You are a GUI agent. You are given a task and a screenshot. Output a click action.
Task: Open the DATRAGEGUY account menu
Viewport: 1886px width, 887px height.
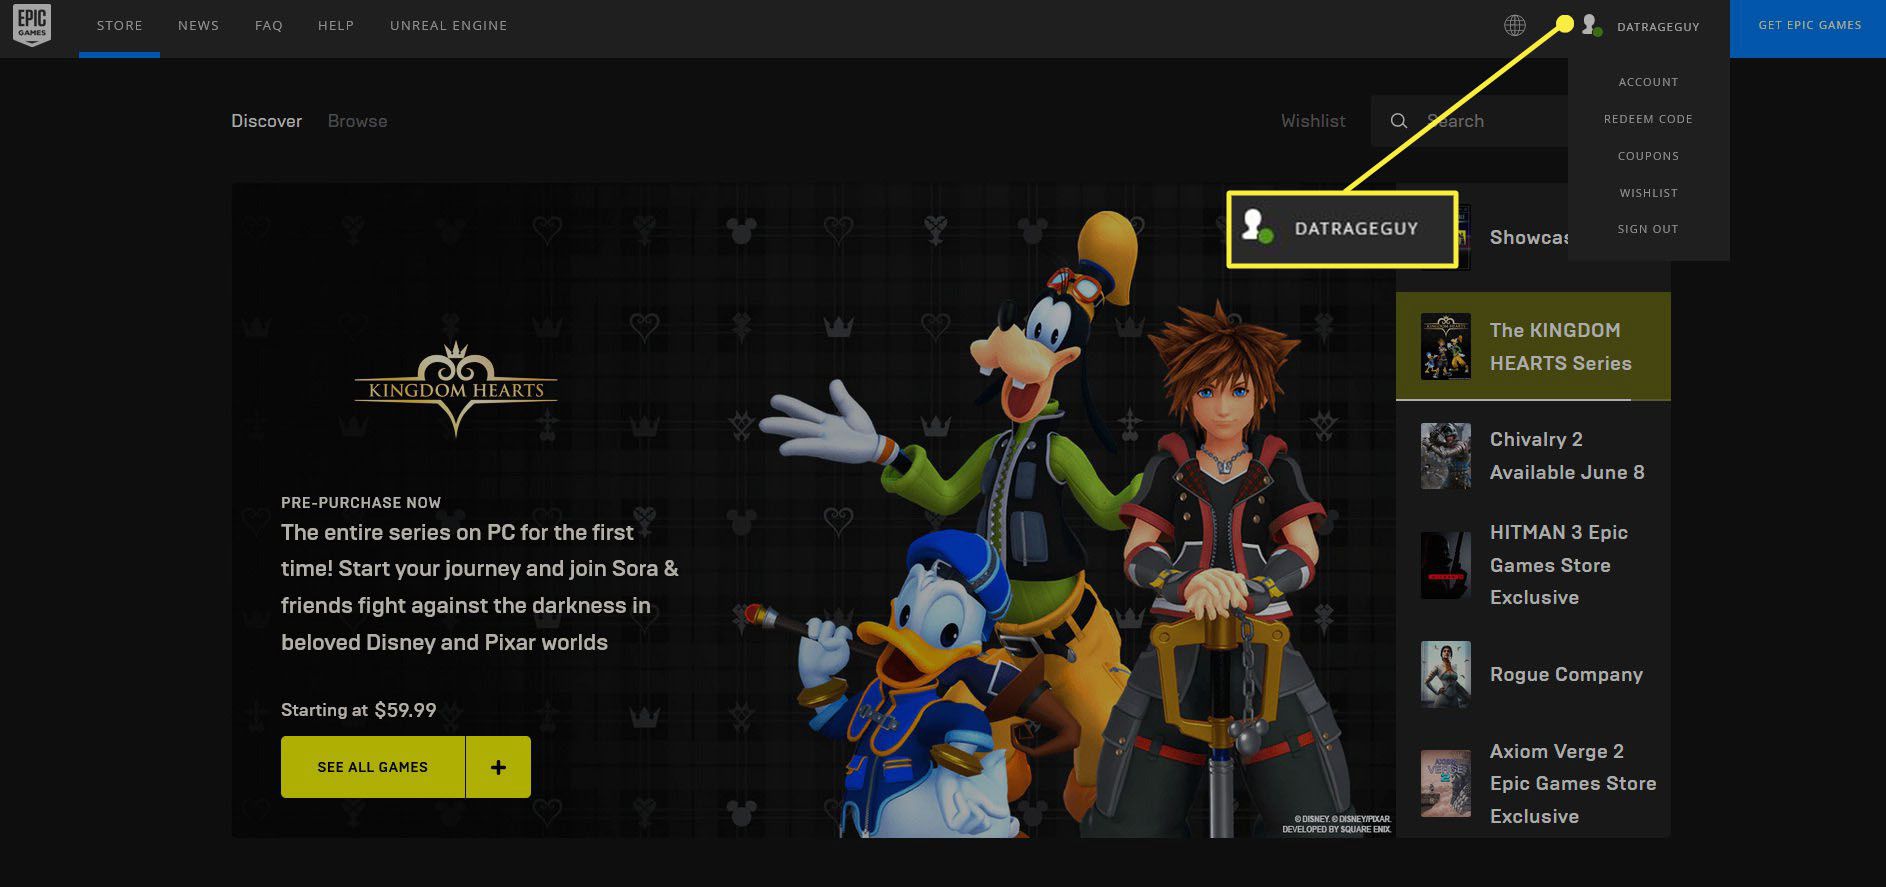point(1658,27)
